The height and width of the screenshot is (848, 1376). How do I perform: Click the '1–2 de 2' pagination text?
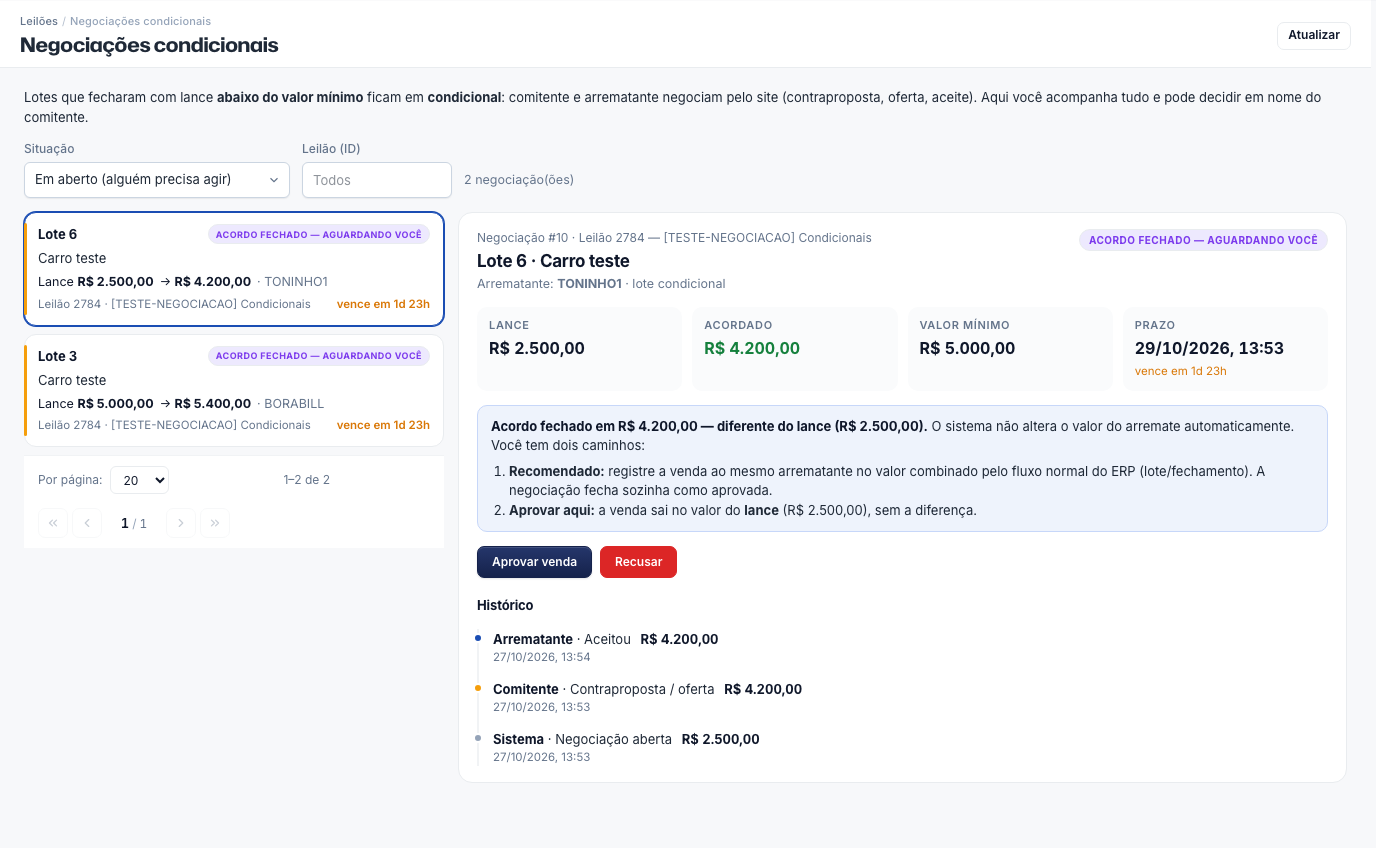(x=307, y=480)
